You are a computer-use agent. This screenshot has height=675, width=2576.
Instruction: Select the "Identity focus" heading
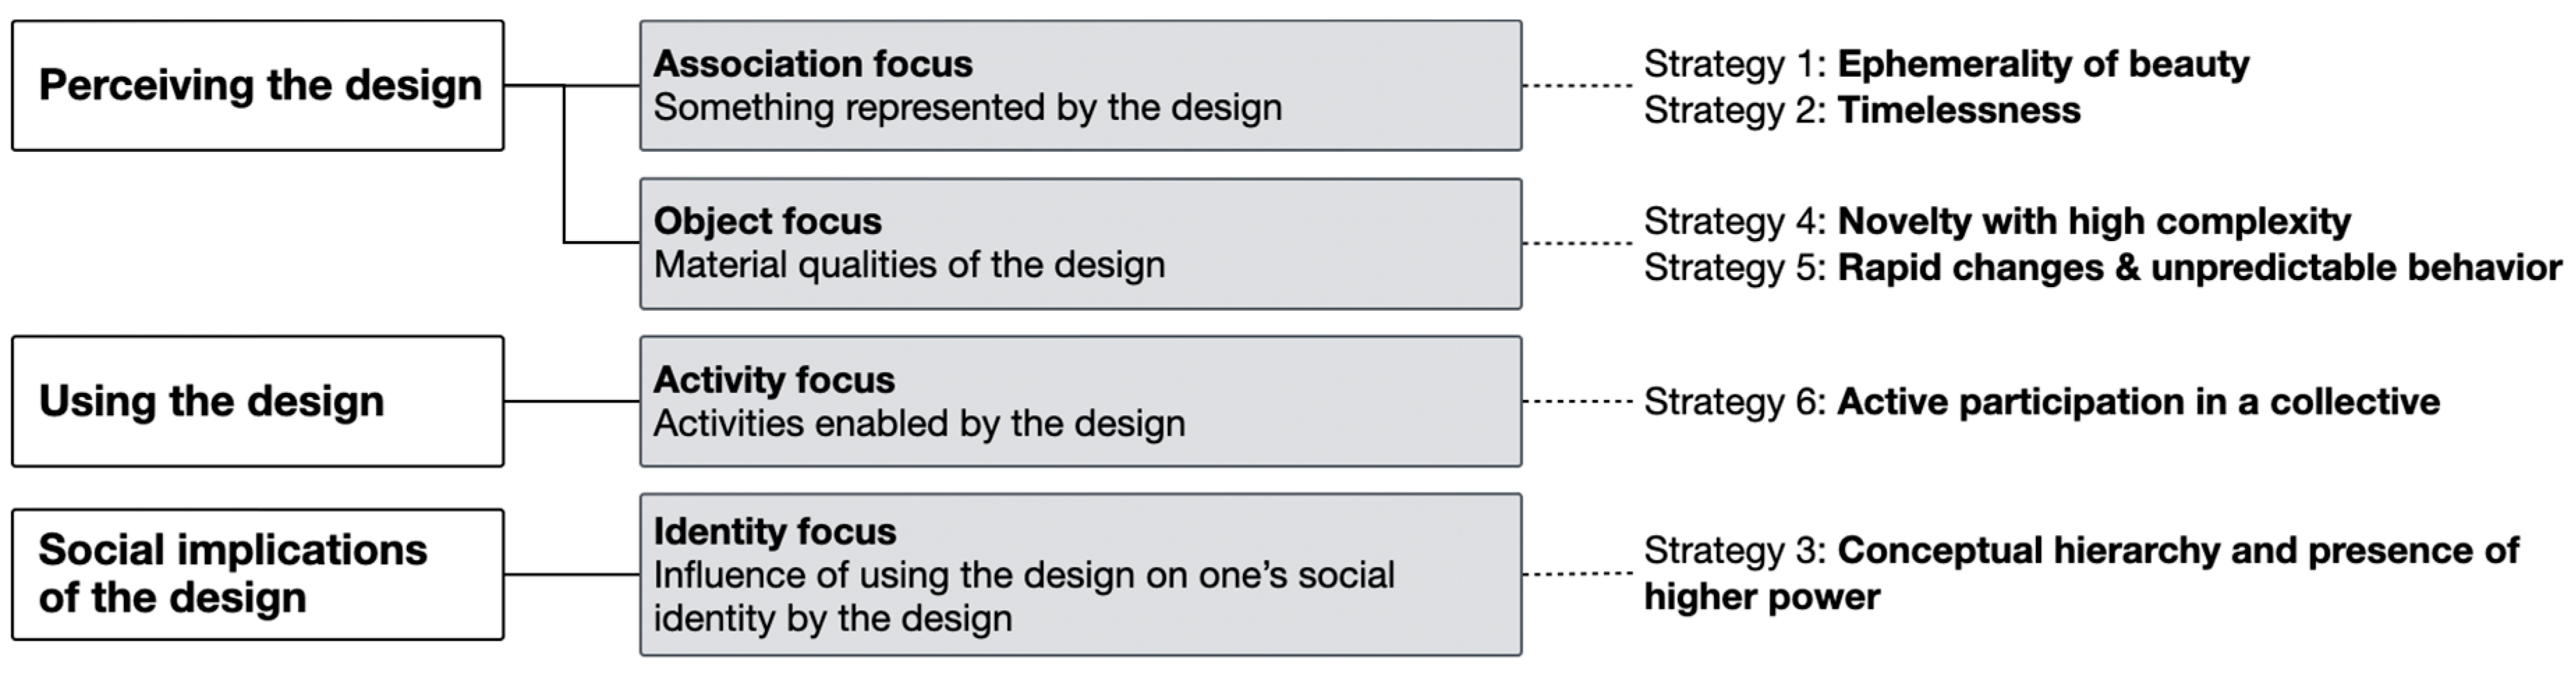click(x=774, y=531)
